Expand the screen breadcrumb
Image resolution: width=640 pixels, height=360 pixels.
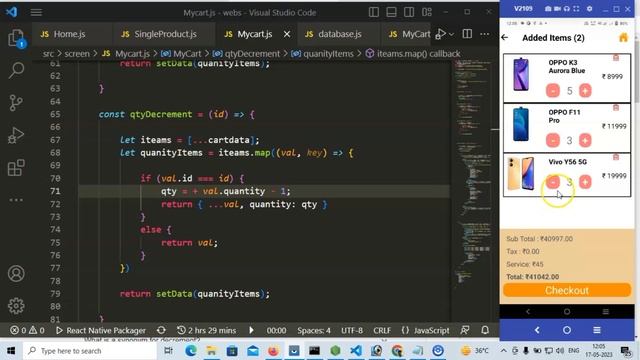point(77,53)
